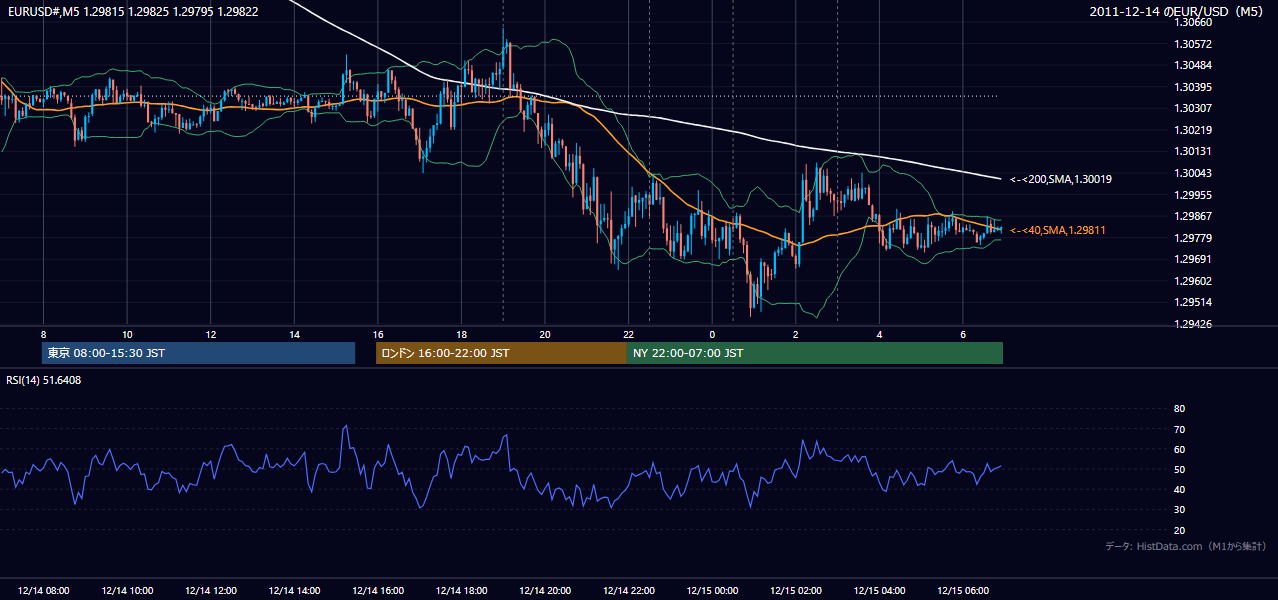Click price level 1.29691 on the axis

(1193, 259)
